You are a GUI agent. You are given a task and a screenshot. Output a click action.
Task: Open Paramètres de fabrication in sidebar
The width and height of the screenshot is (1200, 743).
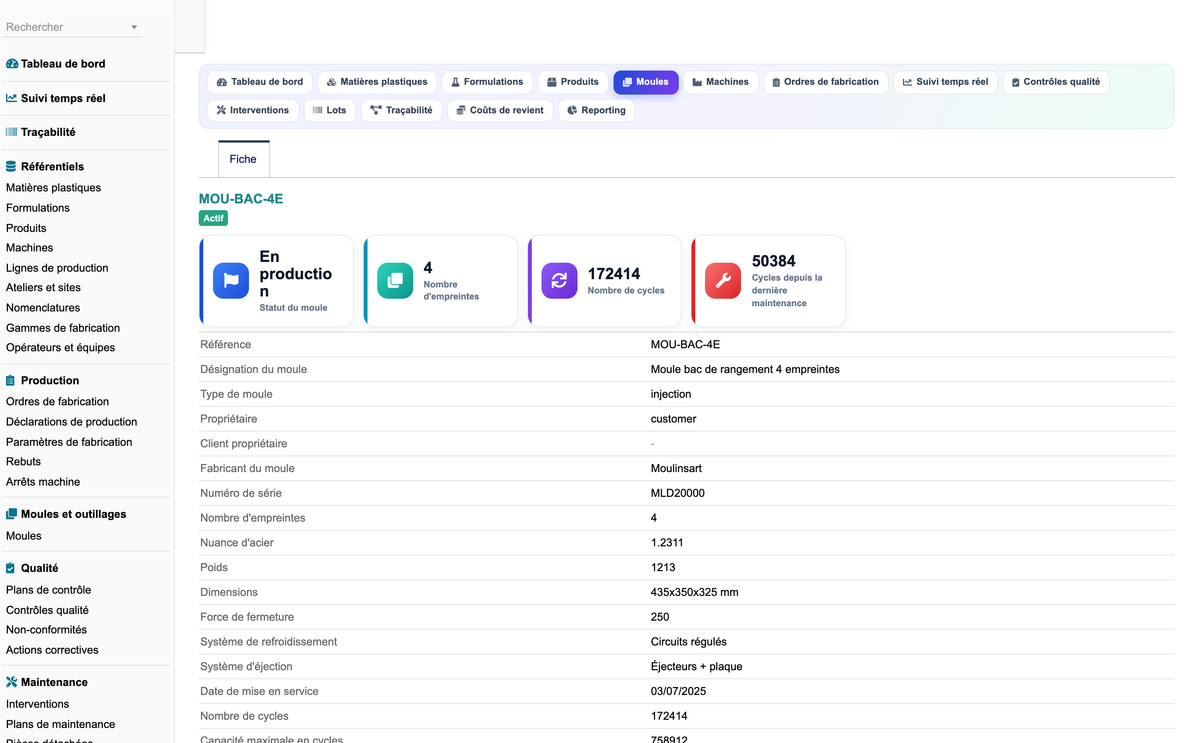click(69, 442)
